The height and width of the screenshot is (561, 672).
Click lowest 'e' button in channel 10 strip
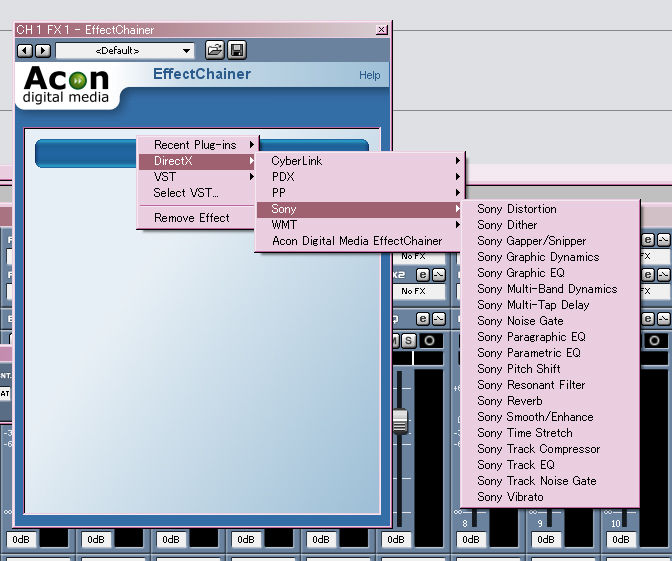648,319
